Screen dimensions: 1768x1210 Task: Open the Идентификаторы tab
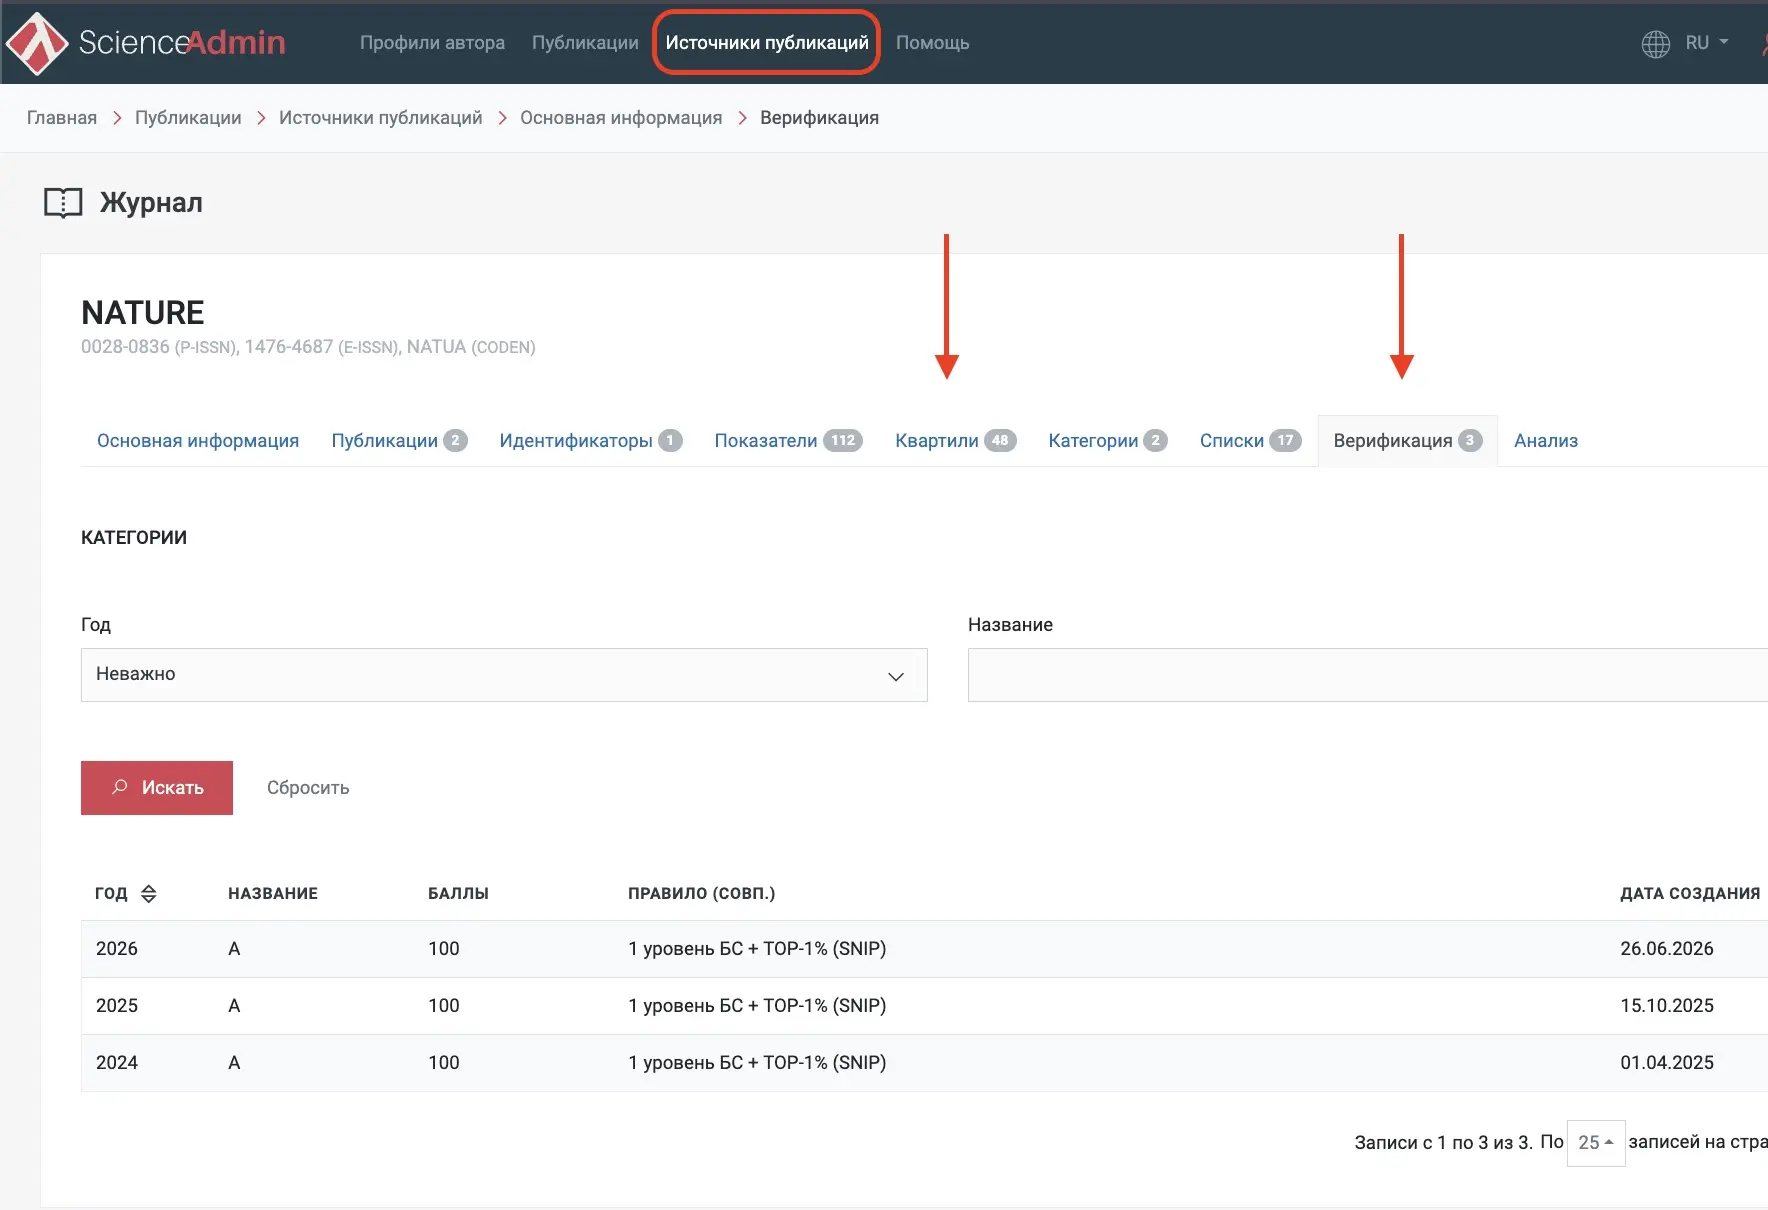(590, 441)
